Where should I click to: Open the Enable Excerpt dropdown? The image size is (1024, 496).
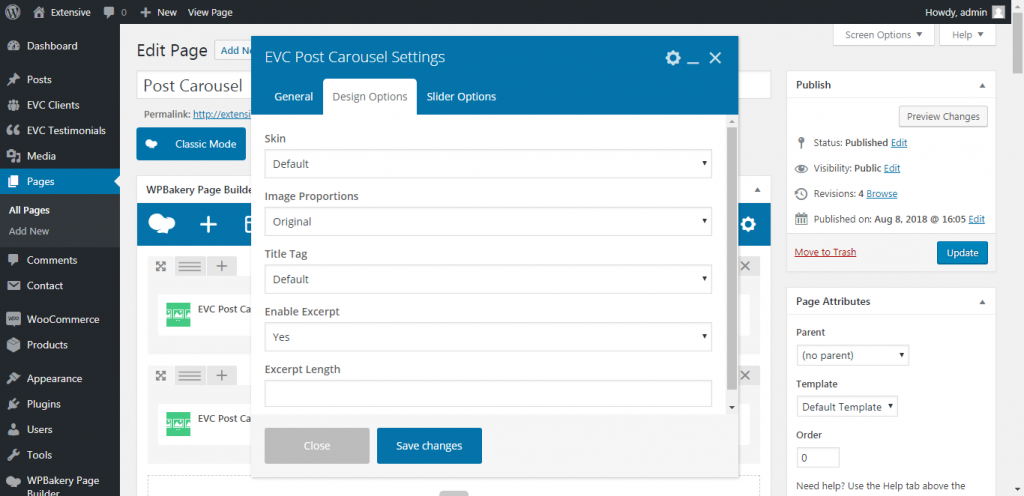coord(488,337)
